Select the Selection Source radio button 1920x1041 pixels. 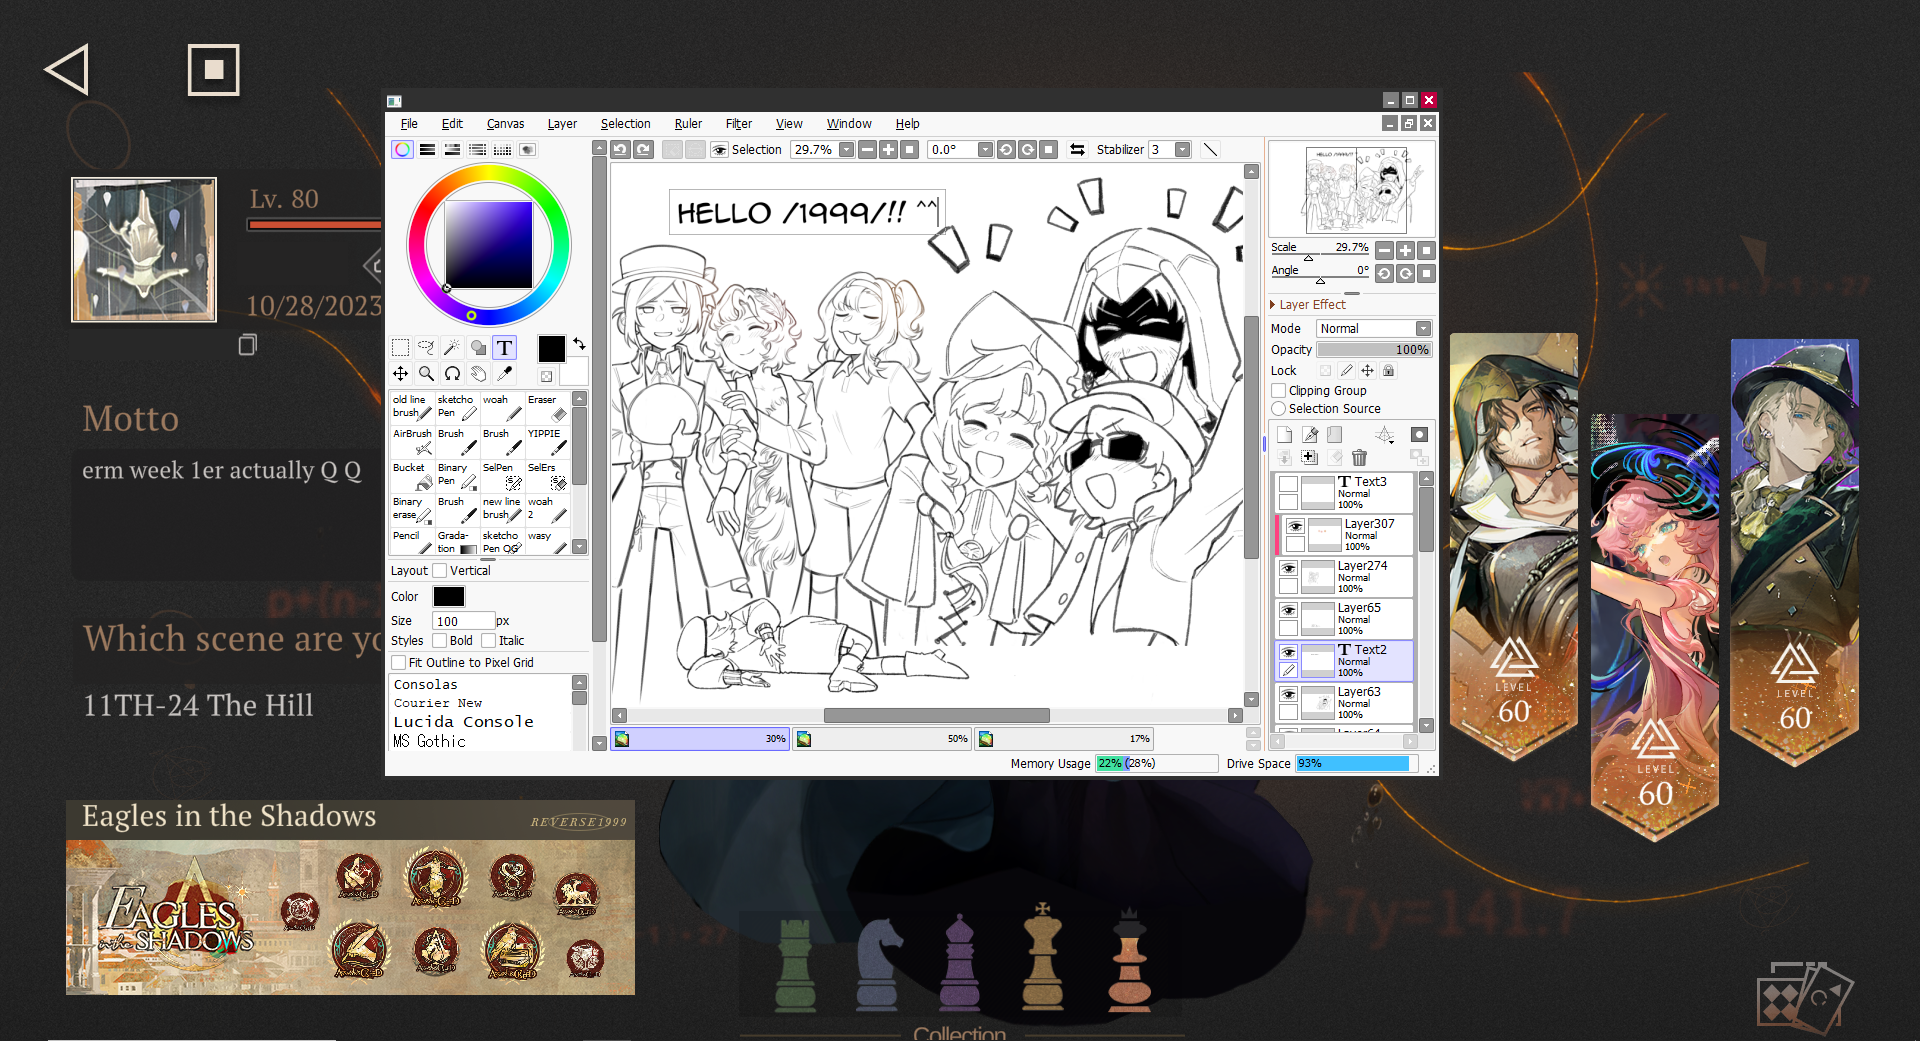click(1278, 409)
